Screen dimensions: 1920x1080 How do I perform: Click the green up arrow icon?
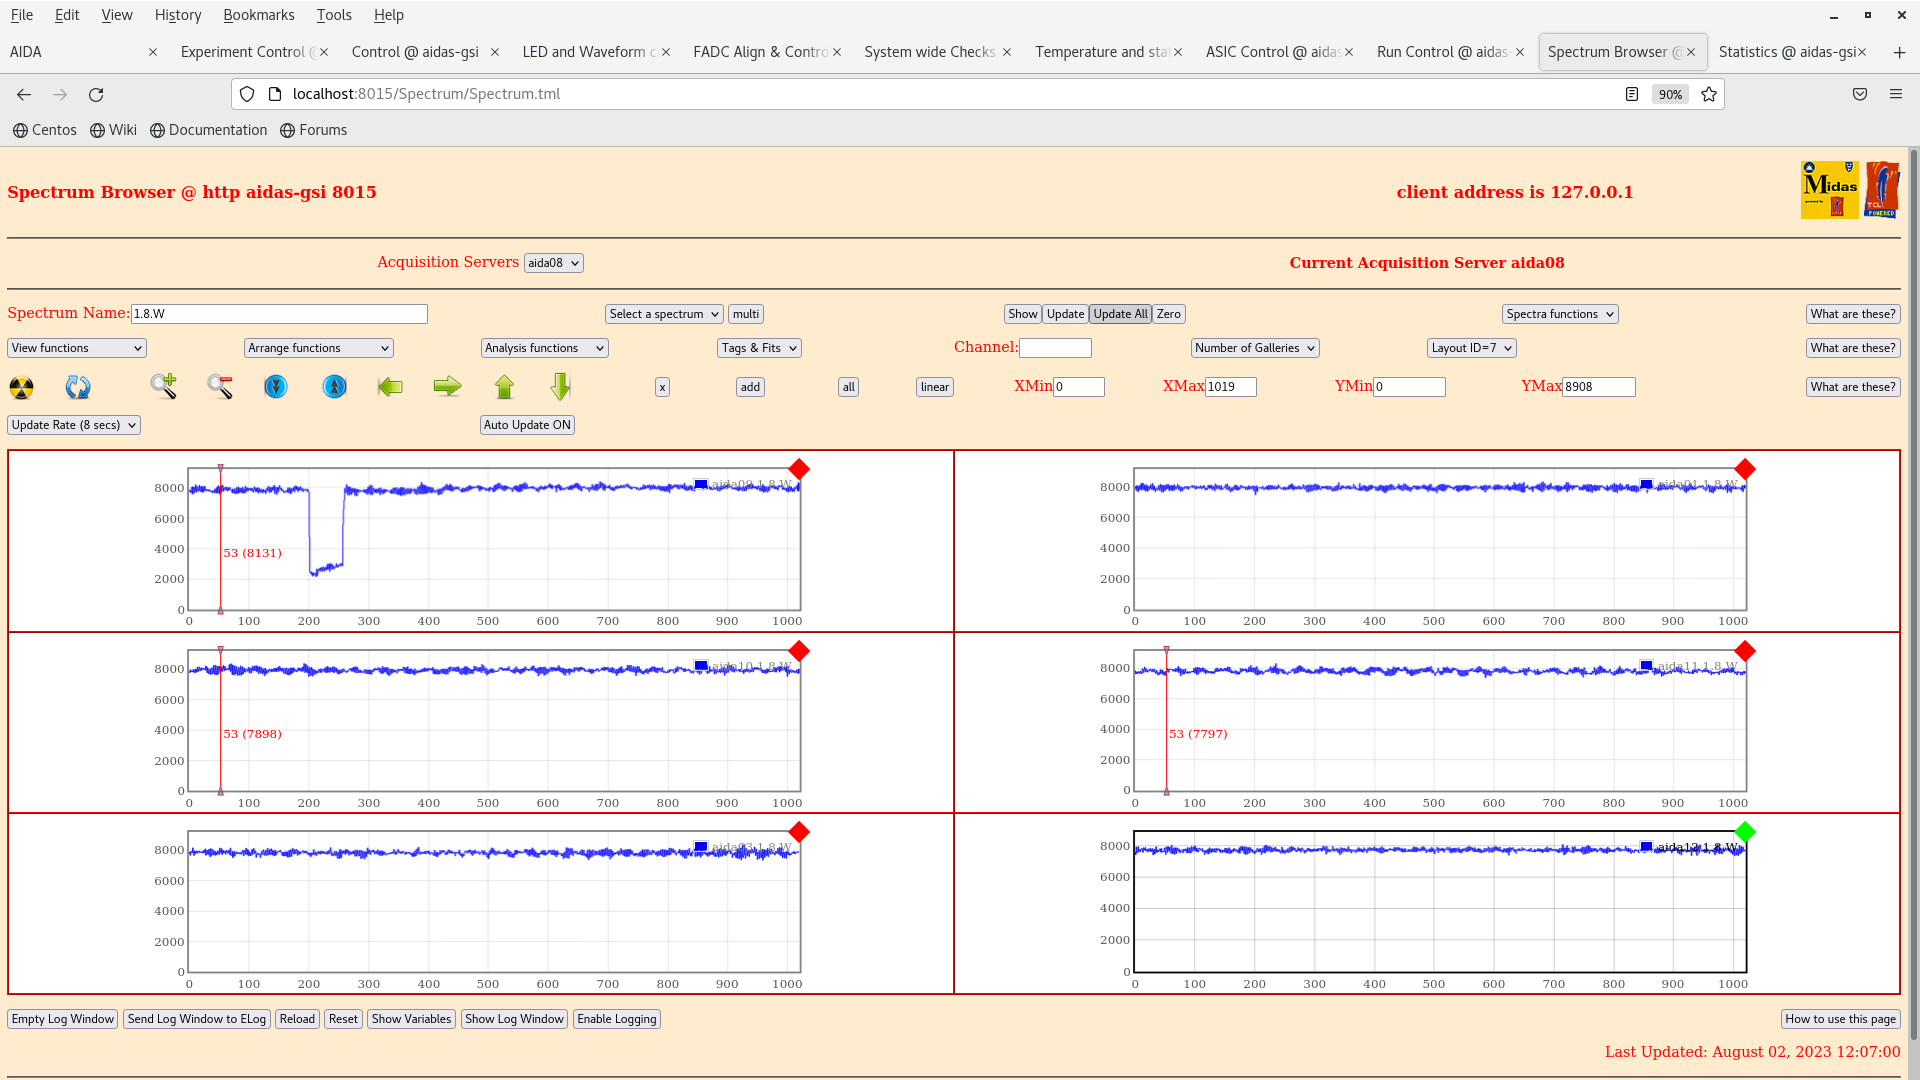504,386
